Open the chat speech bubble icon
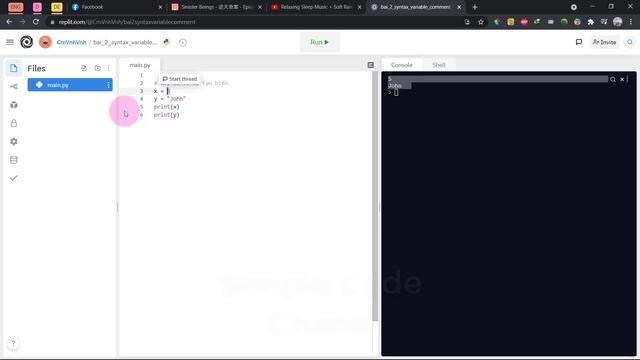The height and width of the screenshot is (360, 640). (x=579, y=42)
